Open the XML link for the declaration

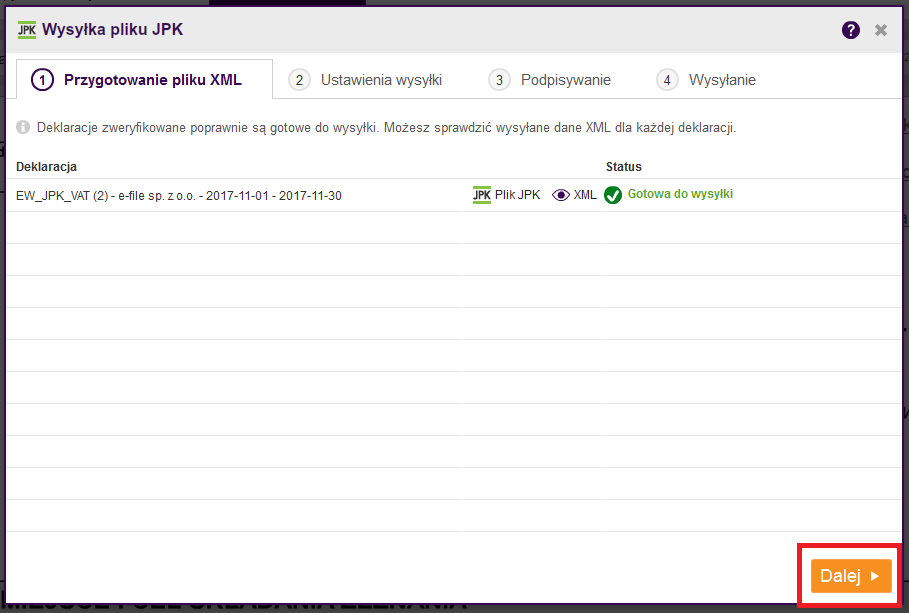585,195
